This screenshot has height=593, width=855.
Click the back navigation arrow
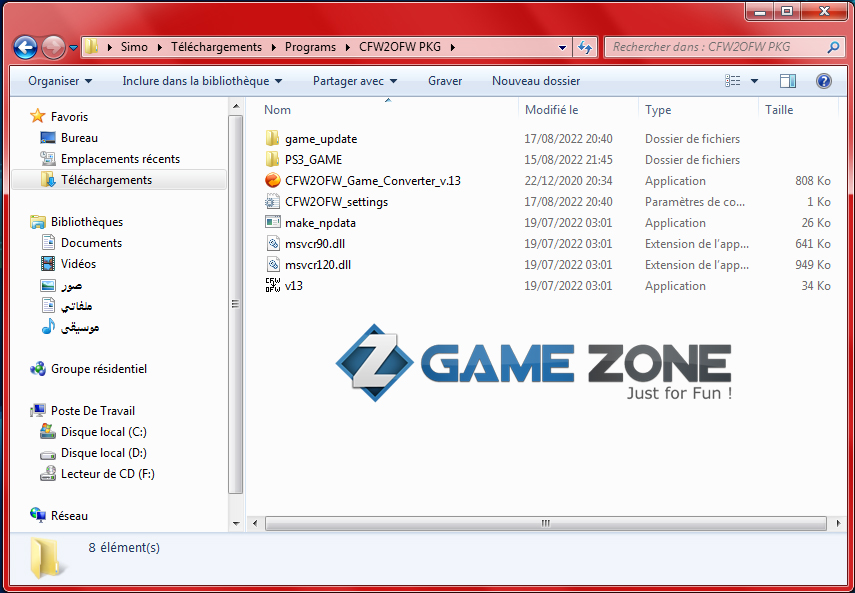point(26,47)
